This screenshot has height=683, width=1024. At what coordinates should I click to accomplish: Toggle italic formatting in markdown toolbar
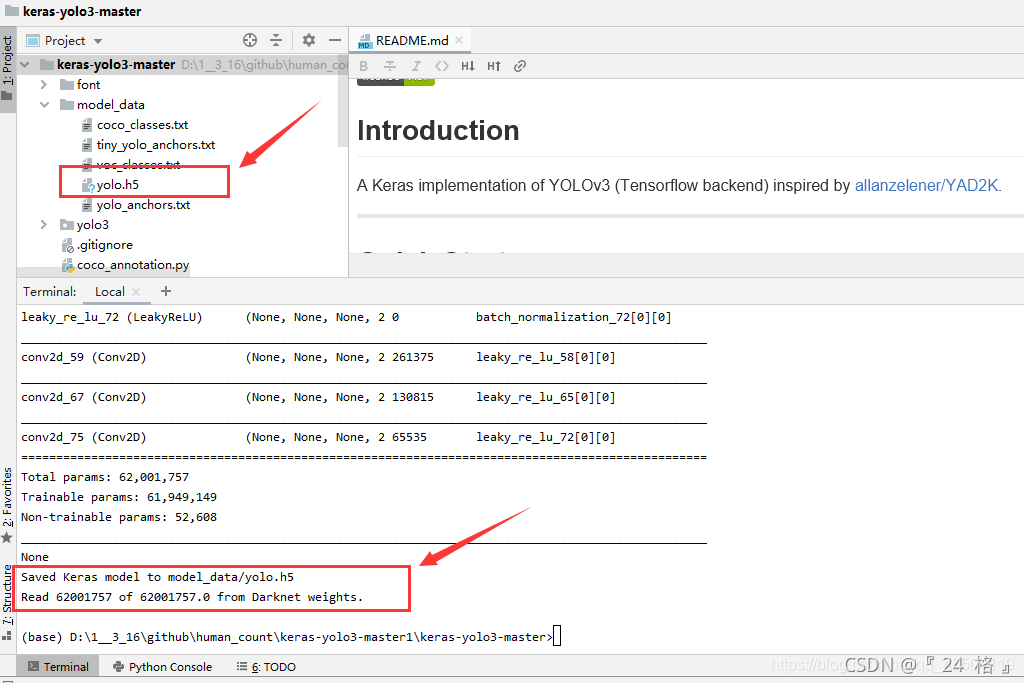point(415,66)
